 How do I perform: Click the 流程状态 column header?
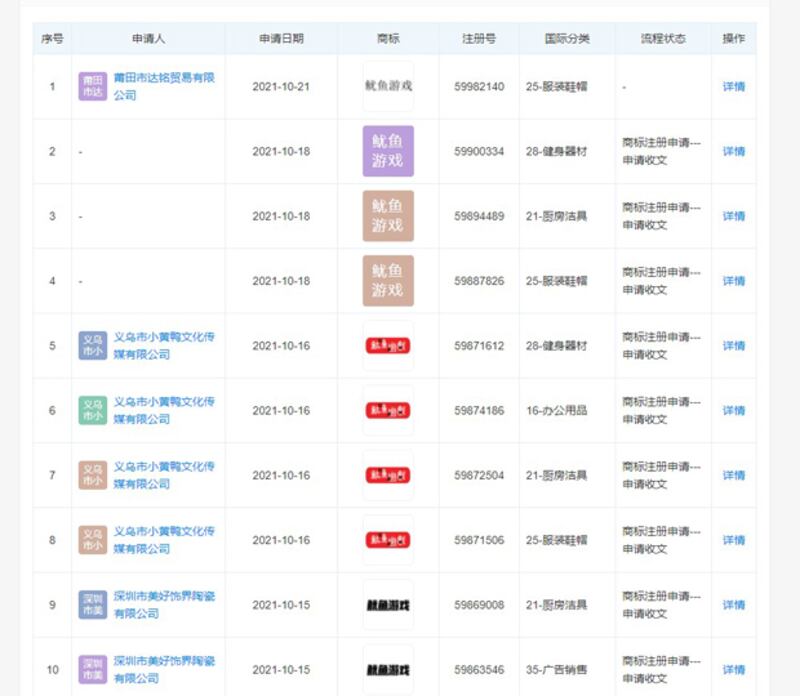tap(663, 39)
